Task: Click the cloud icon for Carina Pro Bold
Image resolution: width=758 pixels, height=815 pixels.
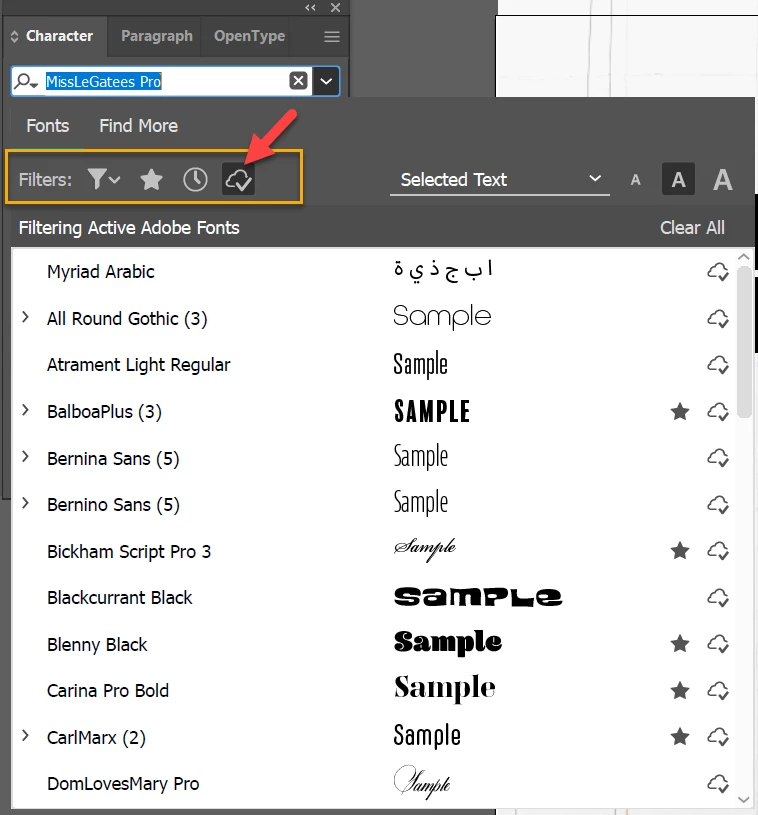Action: point(718,691)
